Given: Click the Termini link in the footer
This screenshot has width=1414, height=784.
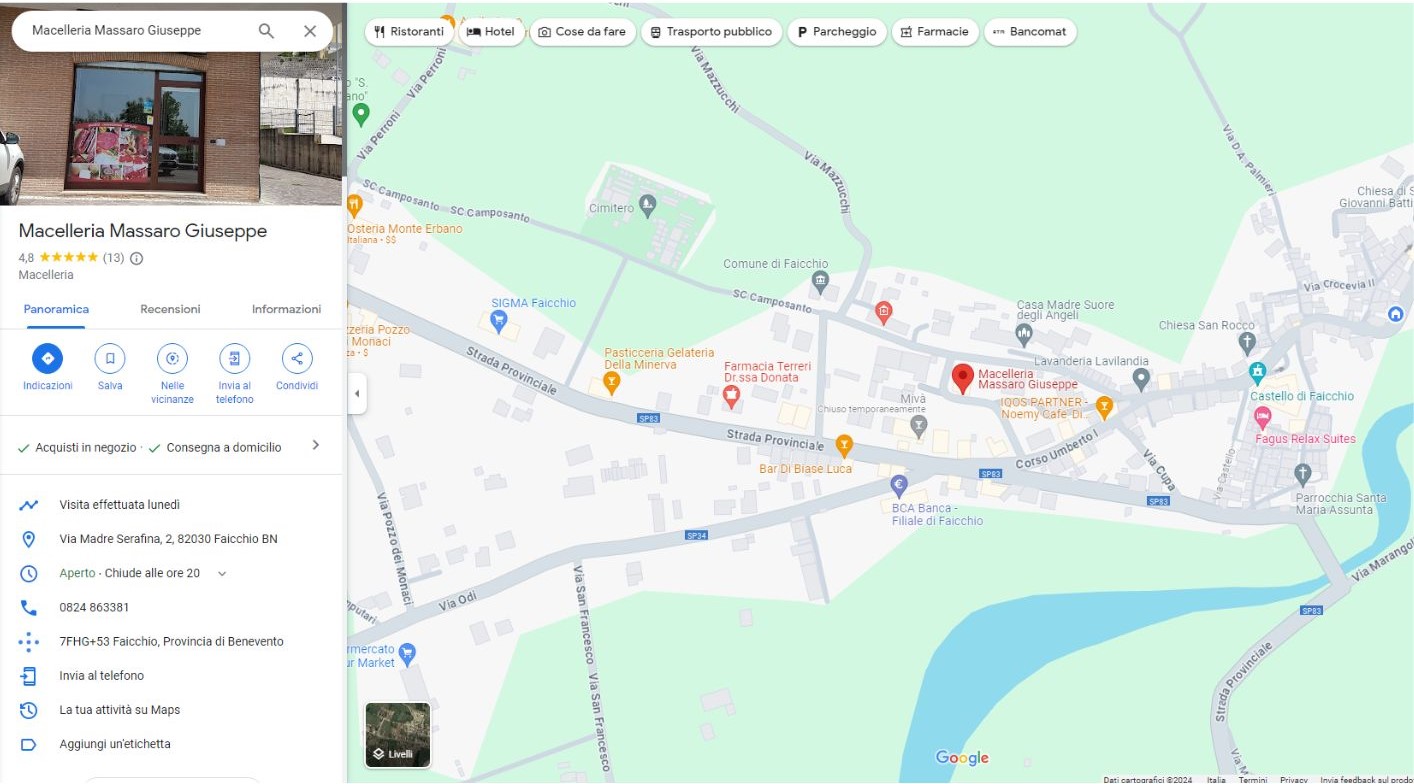Looking at the screenshot, I should (x=1253, y=779).
